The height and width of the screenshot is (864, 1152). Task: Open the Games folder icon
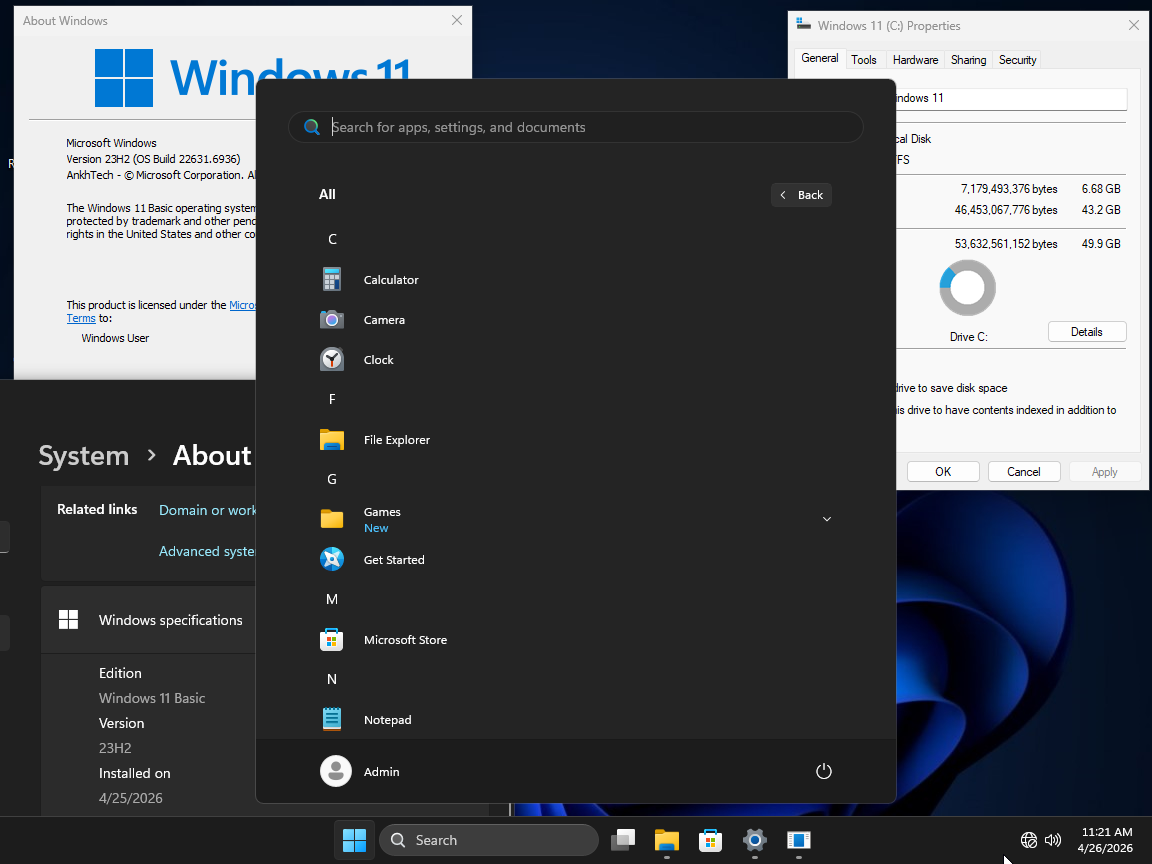point(332,519)
